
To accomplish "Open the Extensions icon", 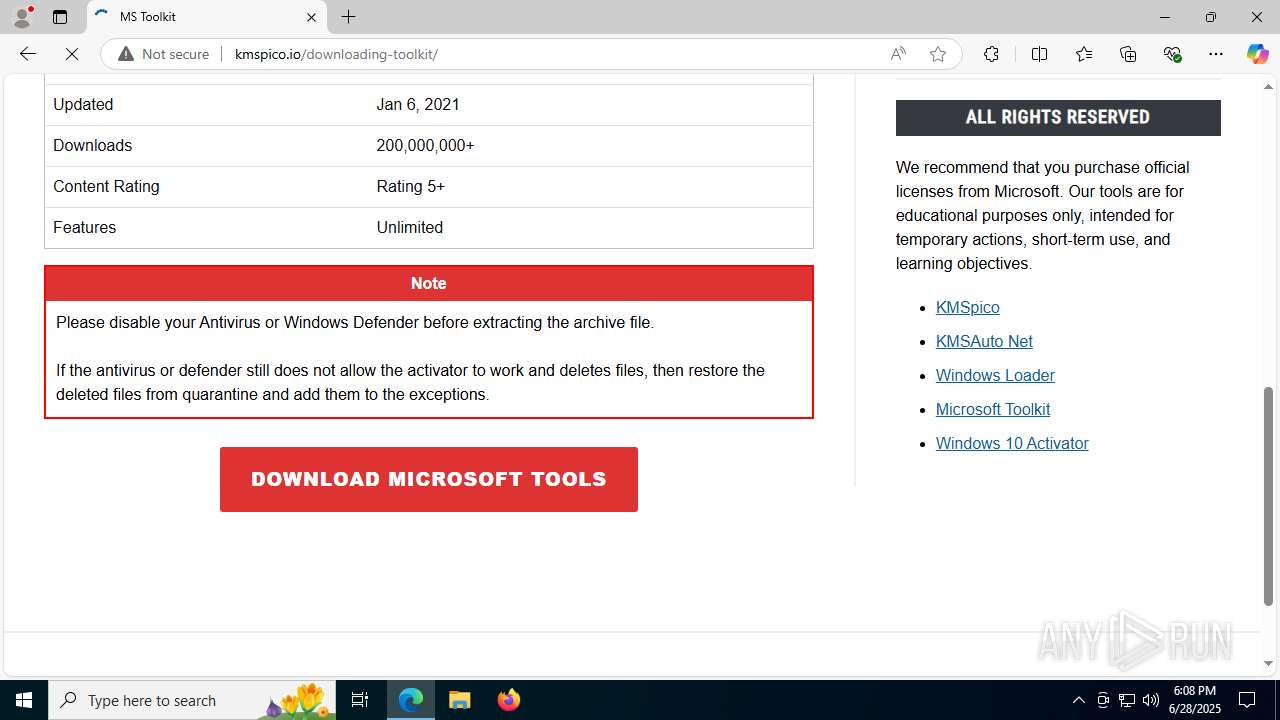I will click(x=991, y=54).
